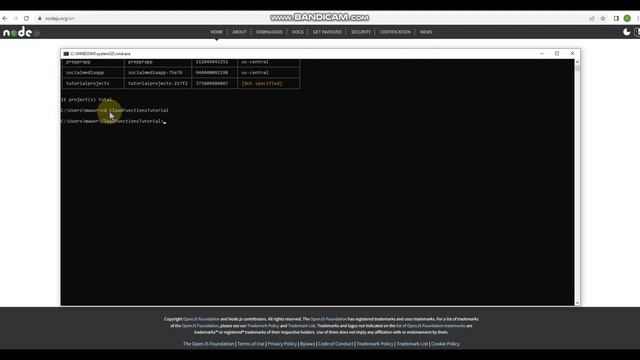Image resolution: width=640 pixels, height=360 pixels.
Task: Click the browser forward arrow
Action: coord(16,18)
